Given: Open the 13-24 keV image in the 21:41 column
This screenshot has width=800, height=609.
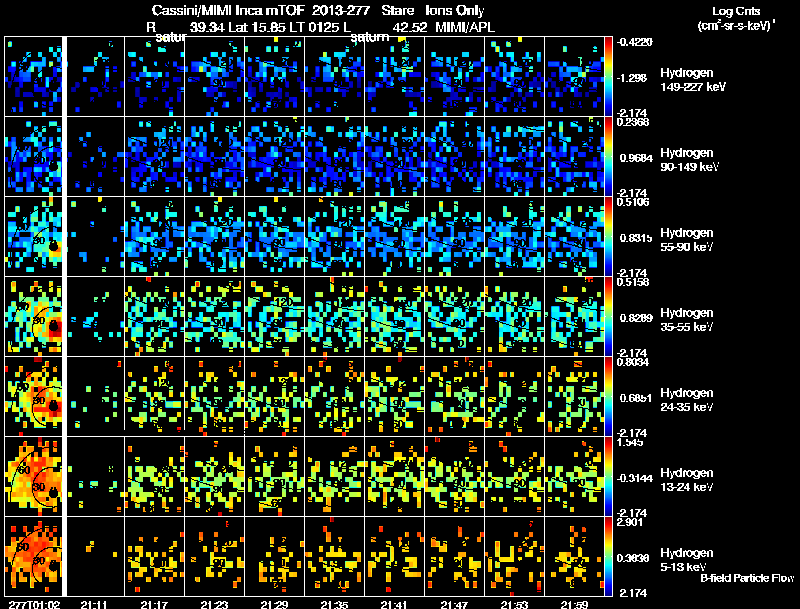Looking at the screenshot, I should tap(394, 477).
